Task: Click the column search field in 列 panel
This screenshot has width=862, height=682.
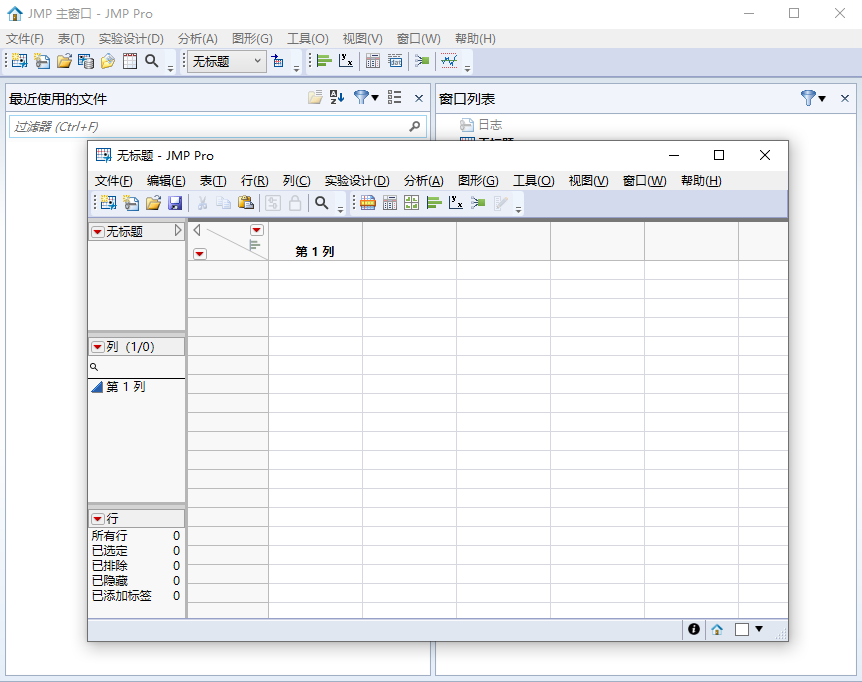Action: point(136,367)
